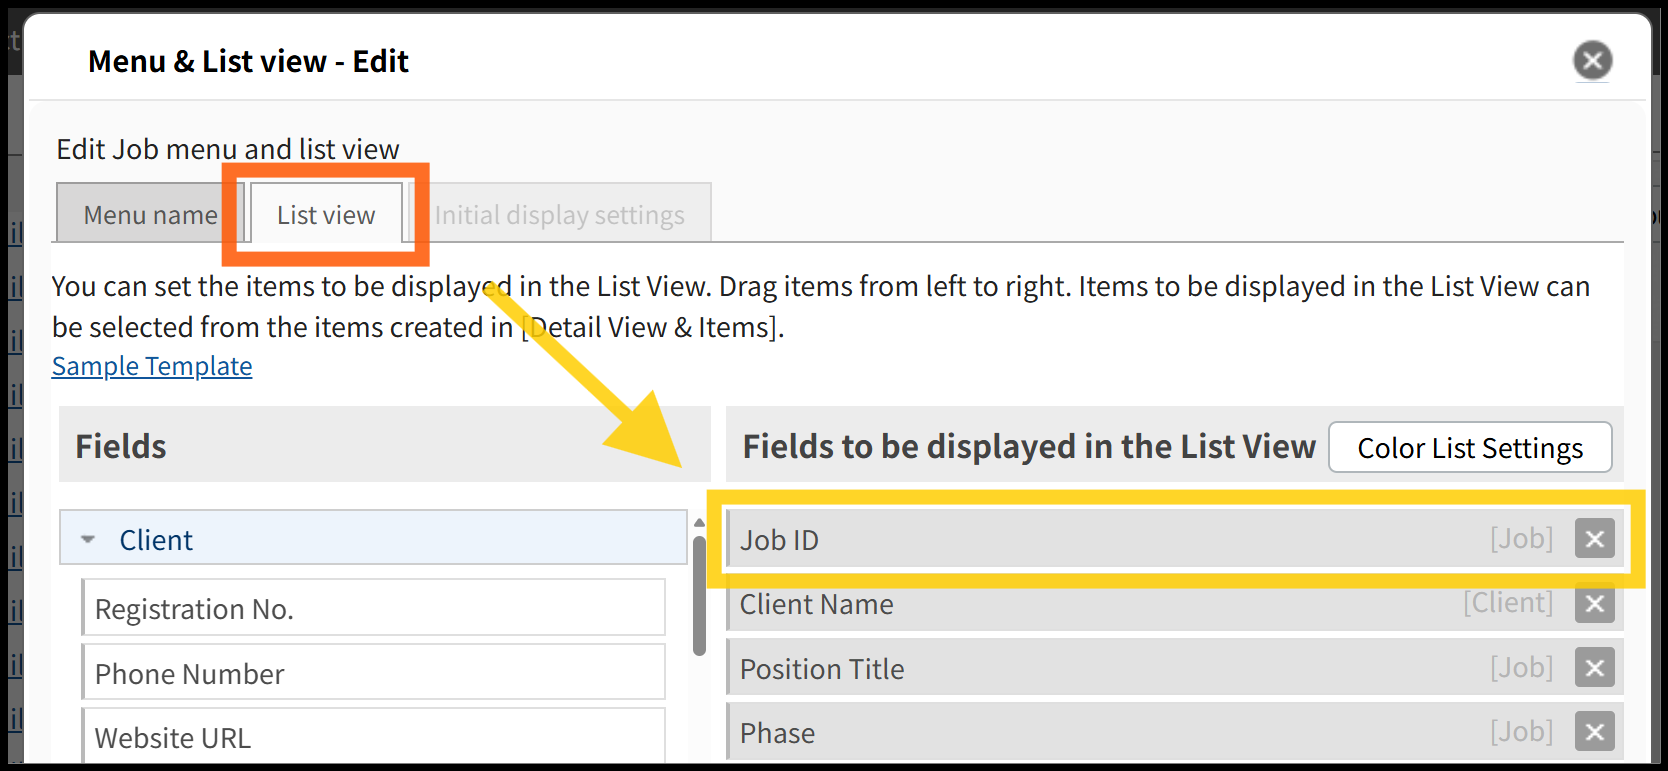1668x771 pixels.
Task: Switch to the Menu name tab
Action: tap(150, 213)
